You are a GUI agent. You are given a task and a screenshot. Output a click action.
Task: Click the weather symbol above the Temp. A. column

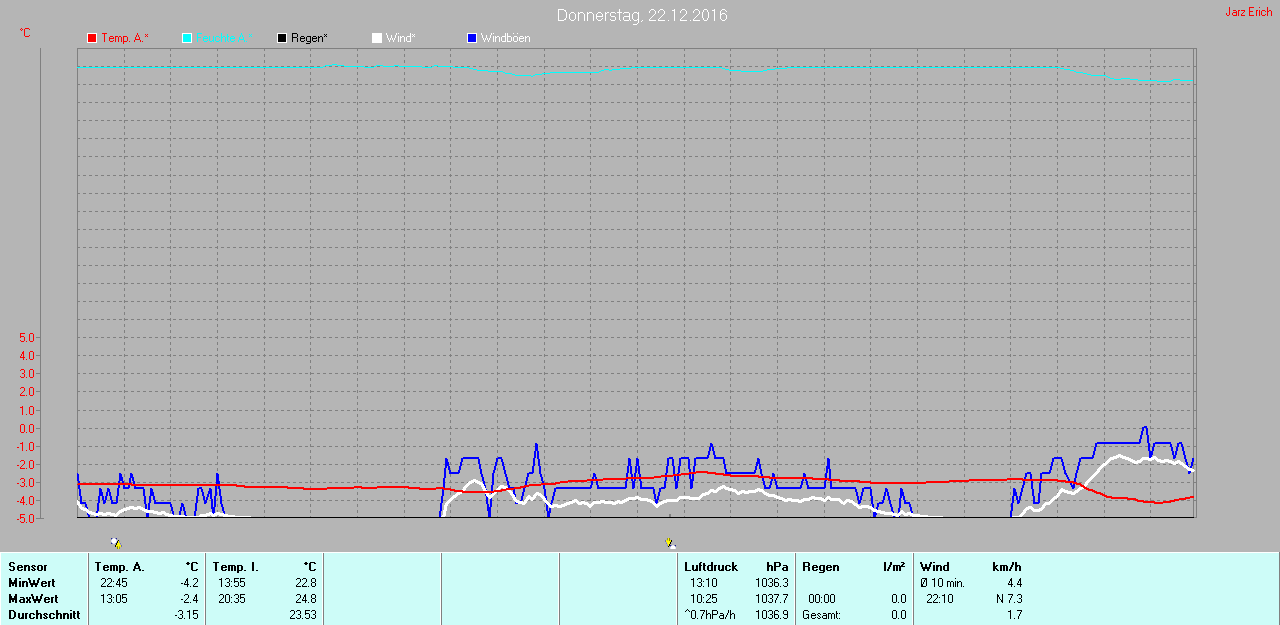116,542
